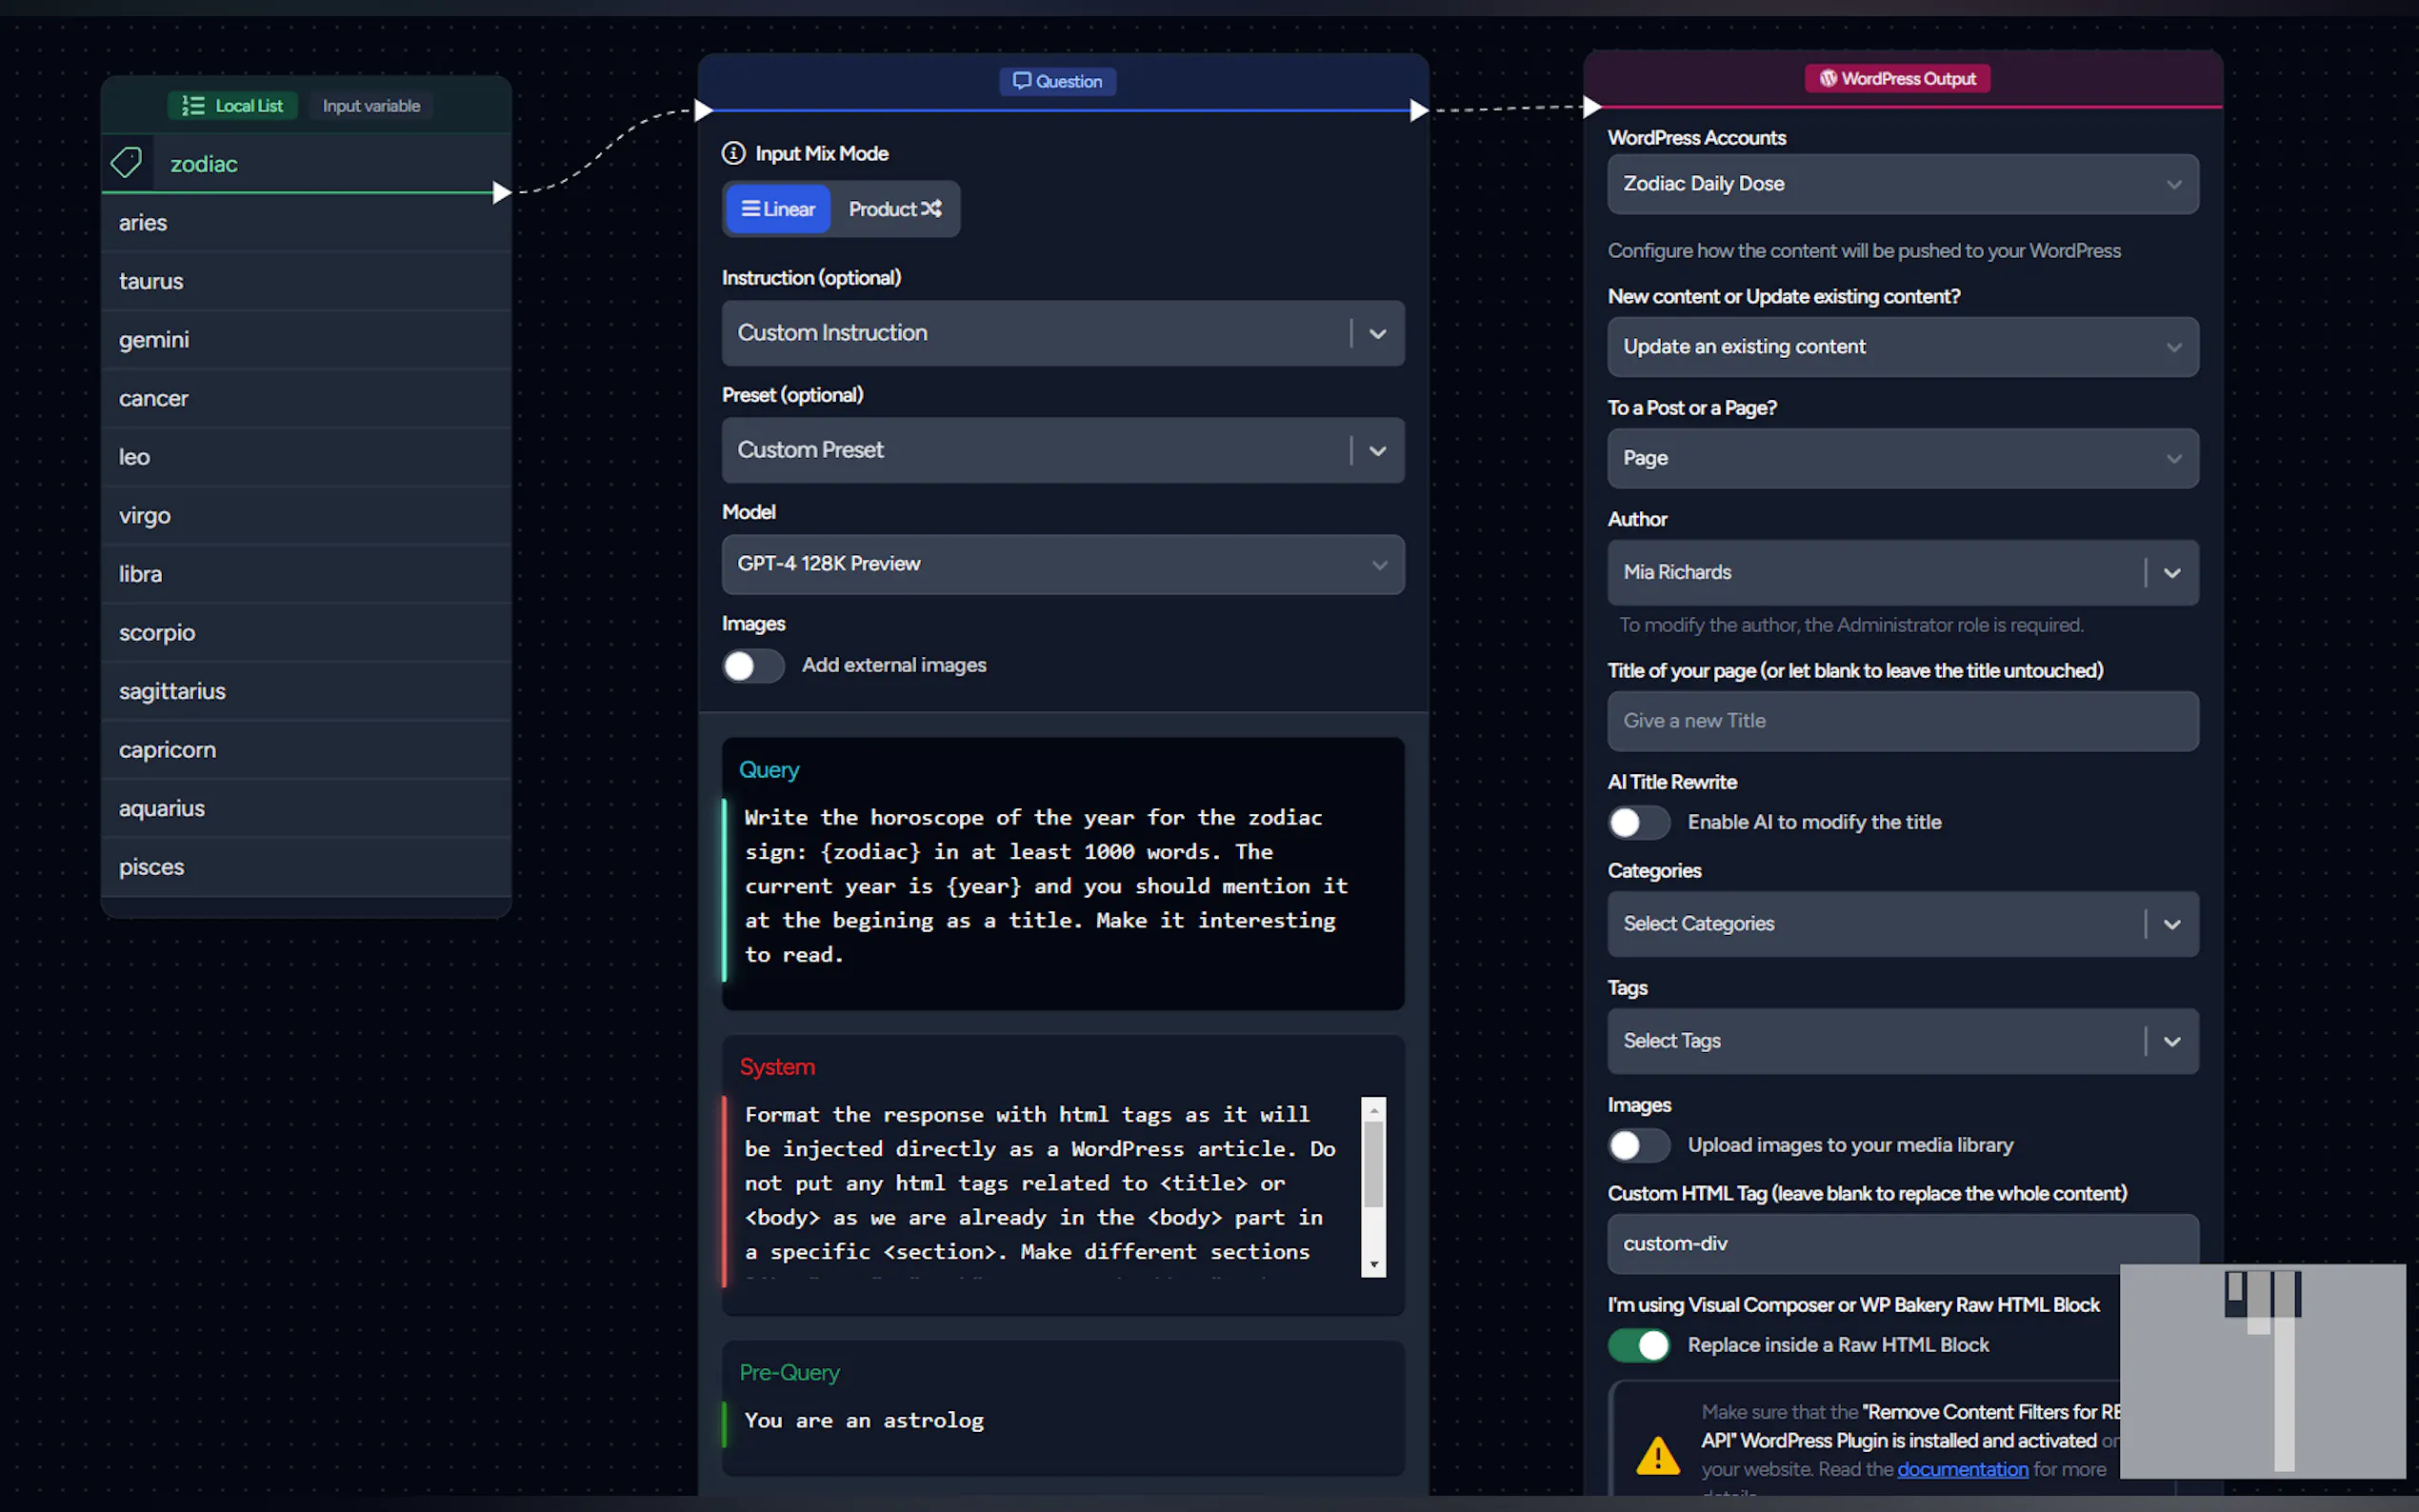Screen dimensions: 2419x1512
Task: Select the Input variable tab
Action: [x=371, y=106]
